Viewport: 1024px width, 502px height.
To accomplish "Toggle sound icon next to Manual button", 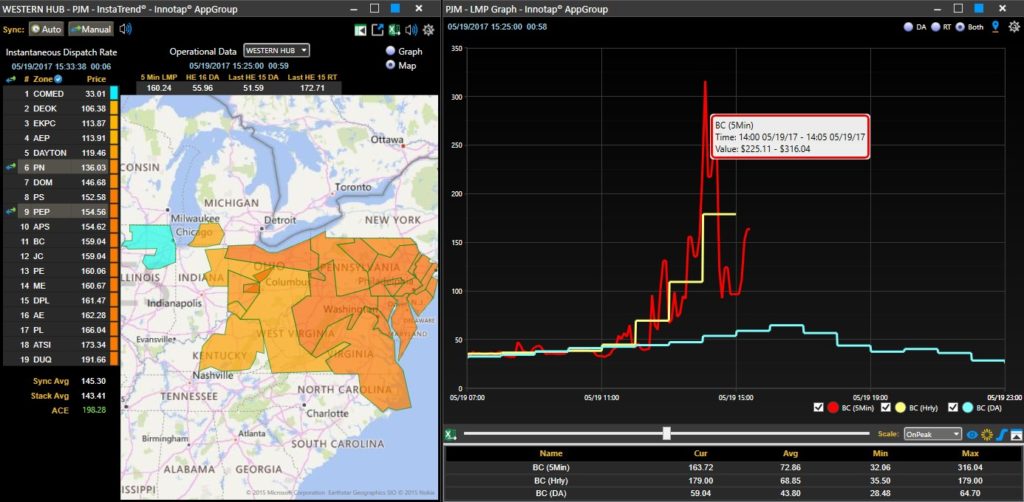I will [x=125, y=29].
